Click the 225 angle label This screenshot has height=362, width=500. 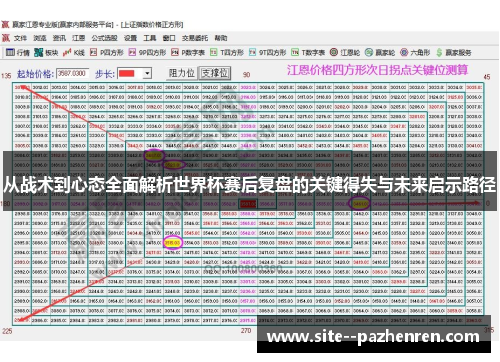point(7,331)
